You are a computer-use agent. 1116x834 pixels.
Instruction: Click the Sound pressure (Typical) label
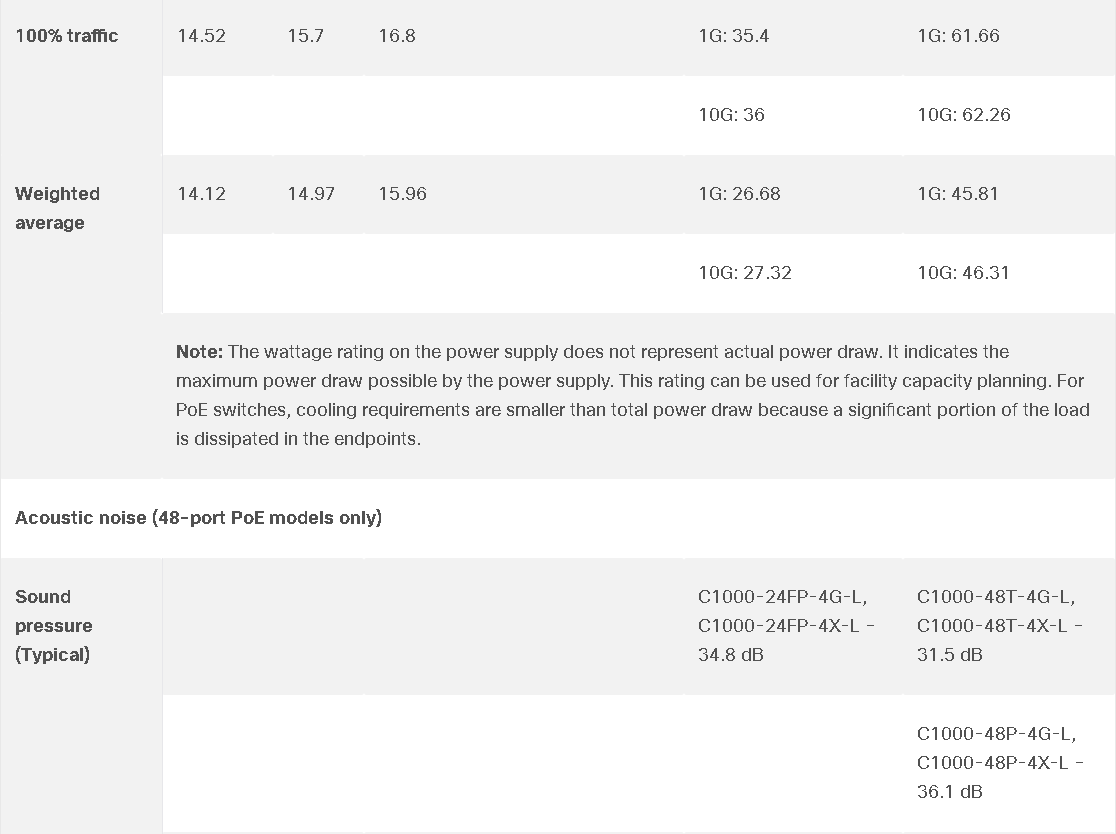[x=53, y=626]
